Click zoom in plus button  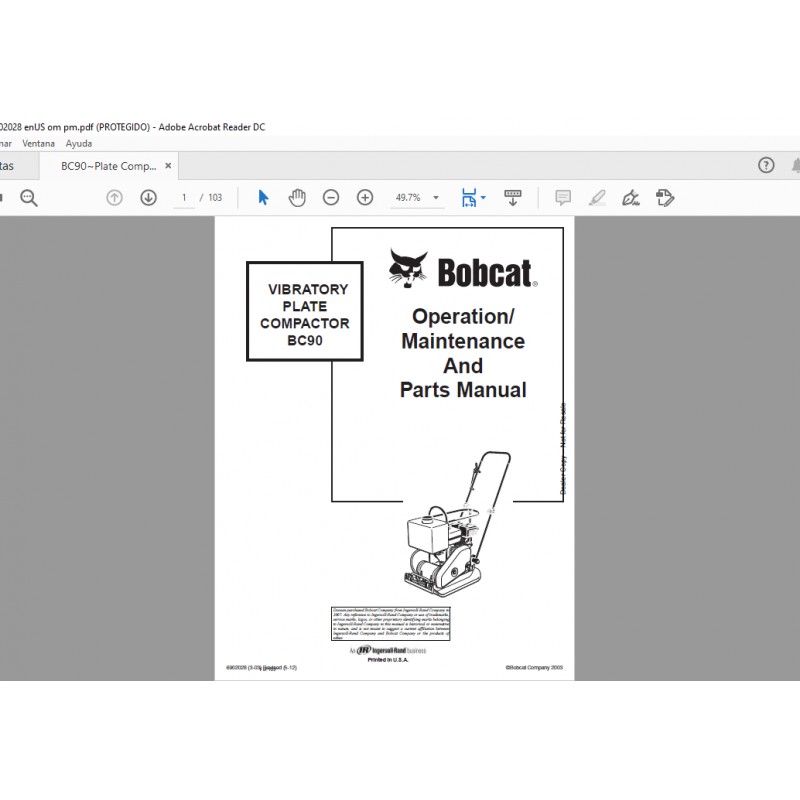click(x=364, y=197)
